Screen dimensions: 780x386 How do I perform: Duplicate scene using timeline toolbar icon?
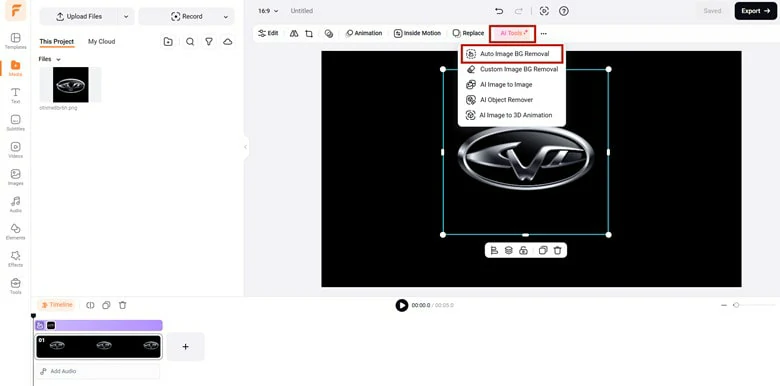coord(106,305)
